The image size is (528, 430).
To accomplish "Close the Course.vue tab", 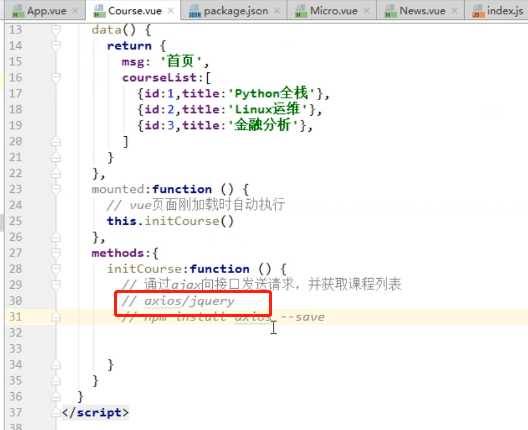I will (171, 11).
